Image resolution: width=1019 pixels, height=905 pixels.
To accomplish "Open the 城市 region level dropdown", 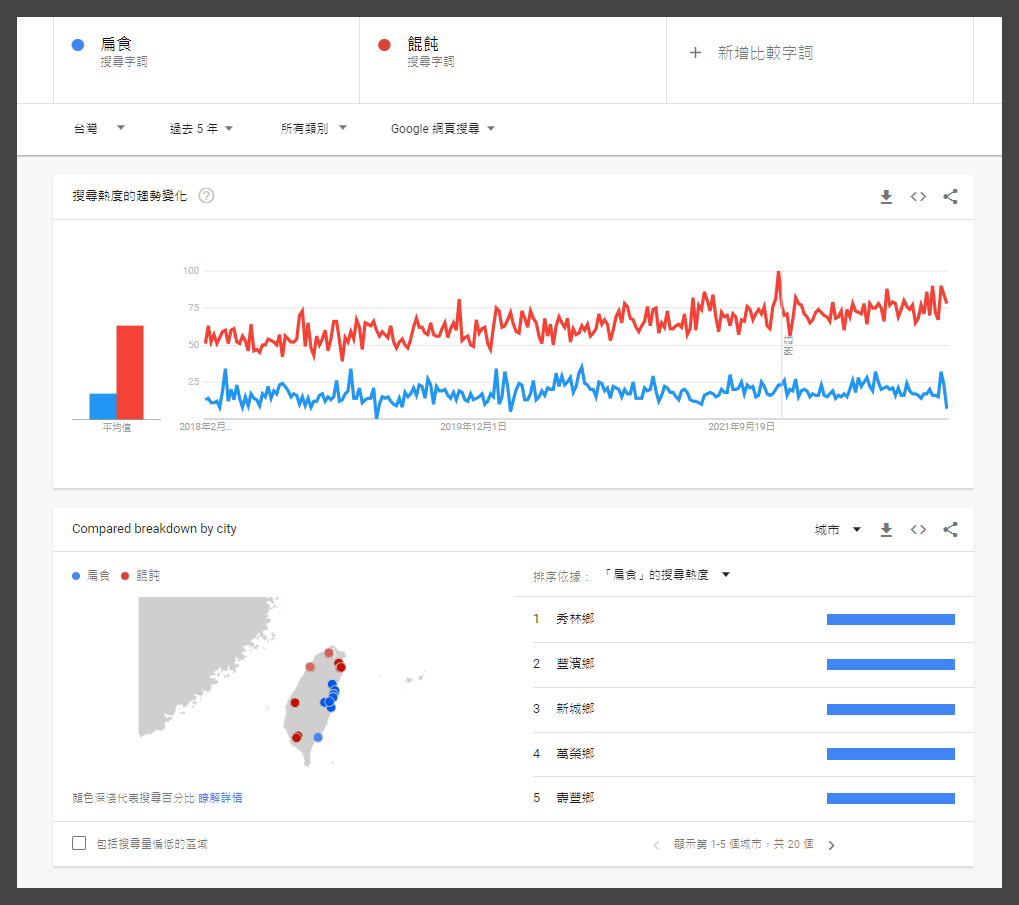I will point(838,530).
